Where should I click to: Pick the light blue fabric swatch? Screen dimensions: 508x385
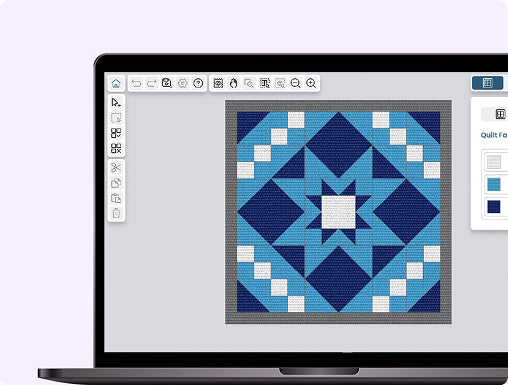494,184
